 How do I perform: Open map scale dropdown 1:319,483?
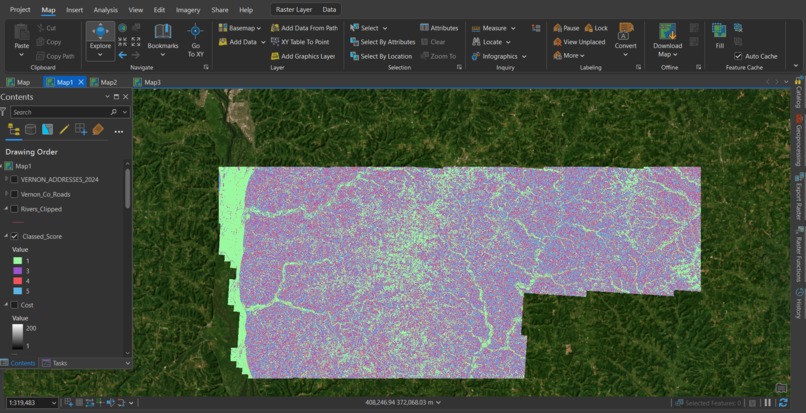coord(54,403)
